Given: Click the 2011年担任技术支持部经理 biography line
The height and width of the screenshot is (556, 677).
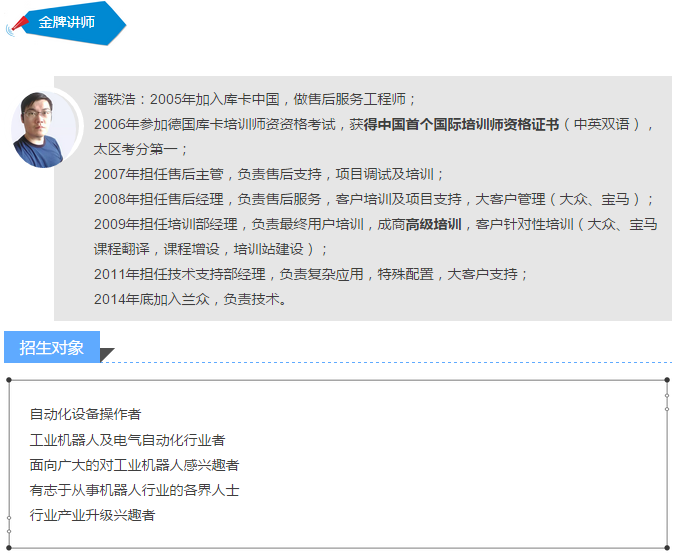Looking at the screenshot, I should pos(310,274).
